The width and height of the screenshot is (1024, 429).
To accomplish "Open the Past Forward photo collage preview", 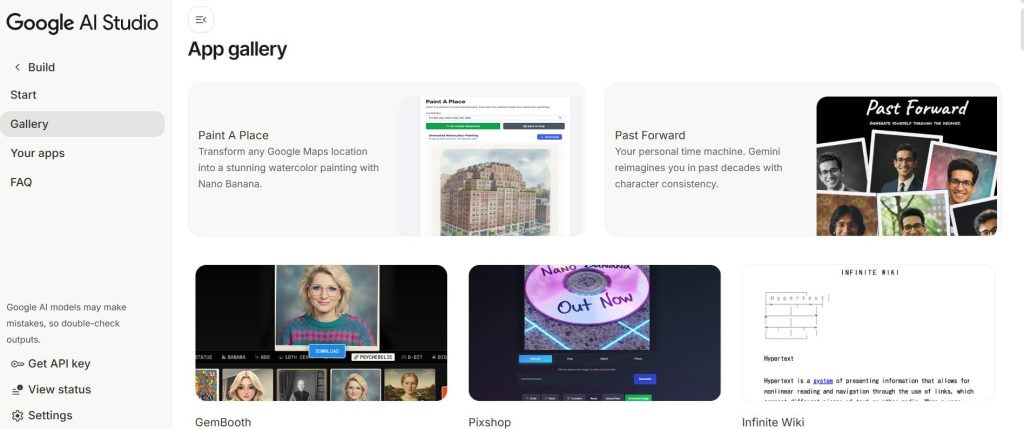I will click(906, 166).
